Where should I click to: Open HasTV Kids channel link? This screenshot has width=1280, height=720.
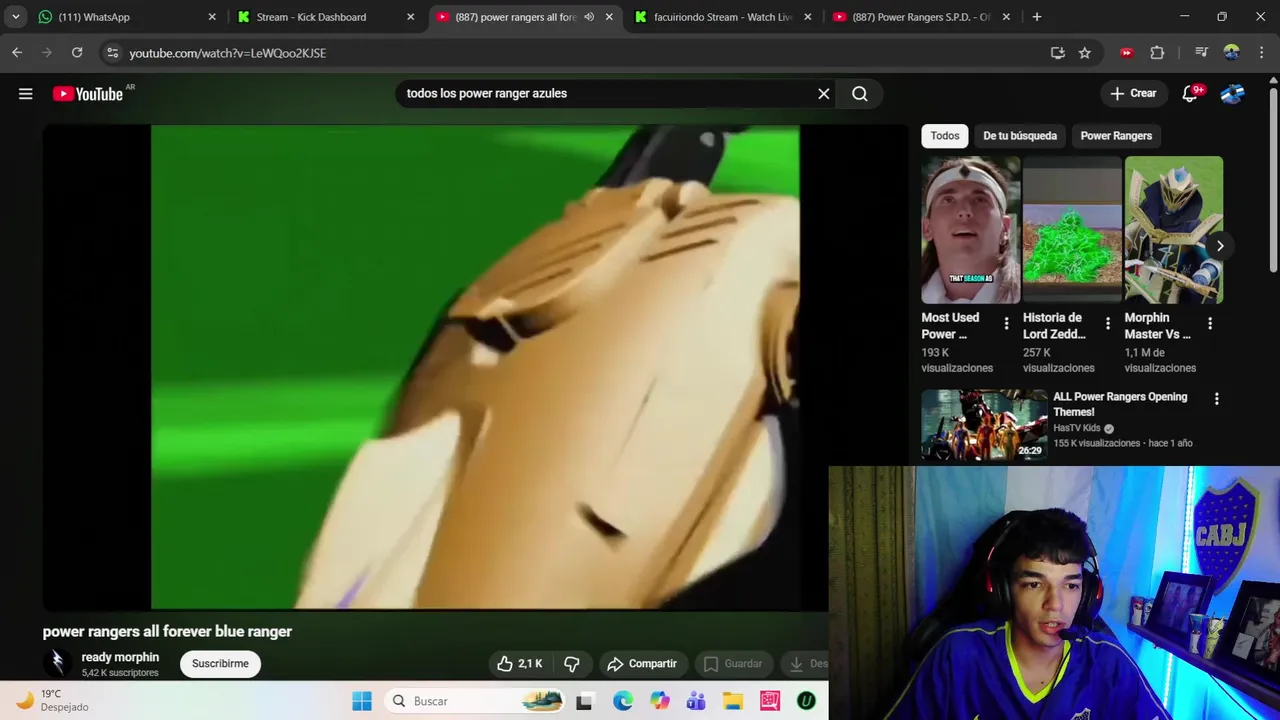point(1077,428)
